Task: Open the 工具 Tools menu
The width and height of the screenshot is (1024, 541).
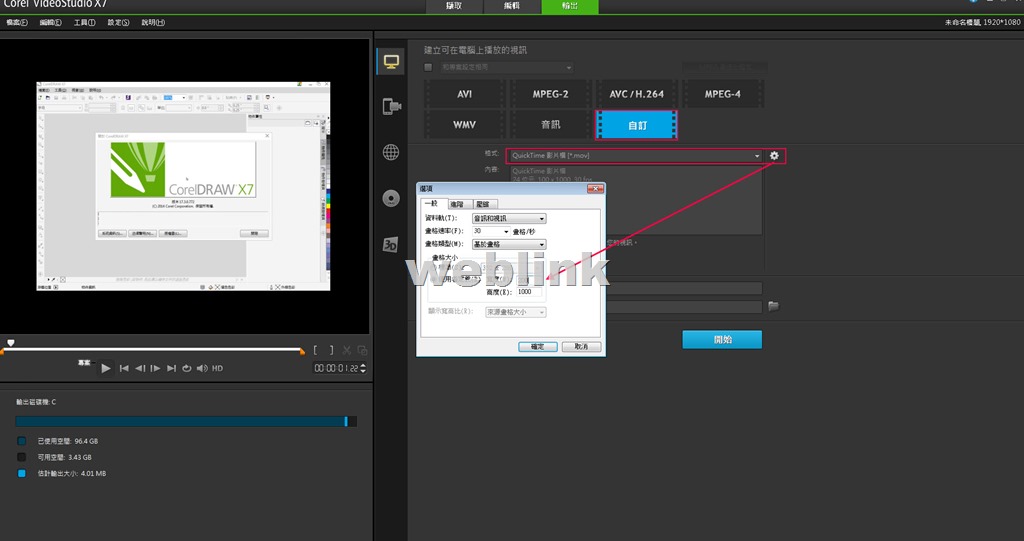Action: click(x=84, y=22)
